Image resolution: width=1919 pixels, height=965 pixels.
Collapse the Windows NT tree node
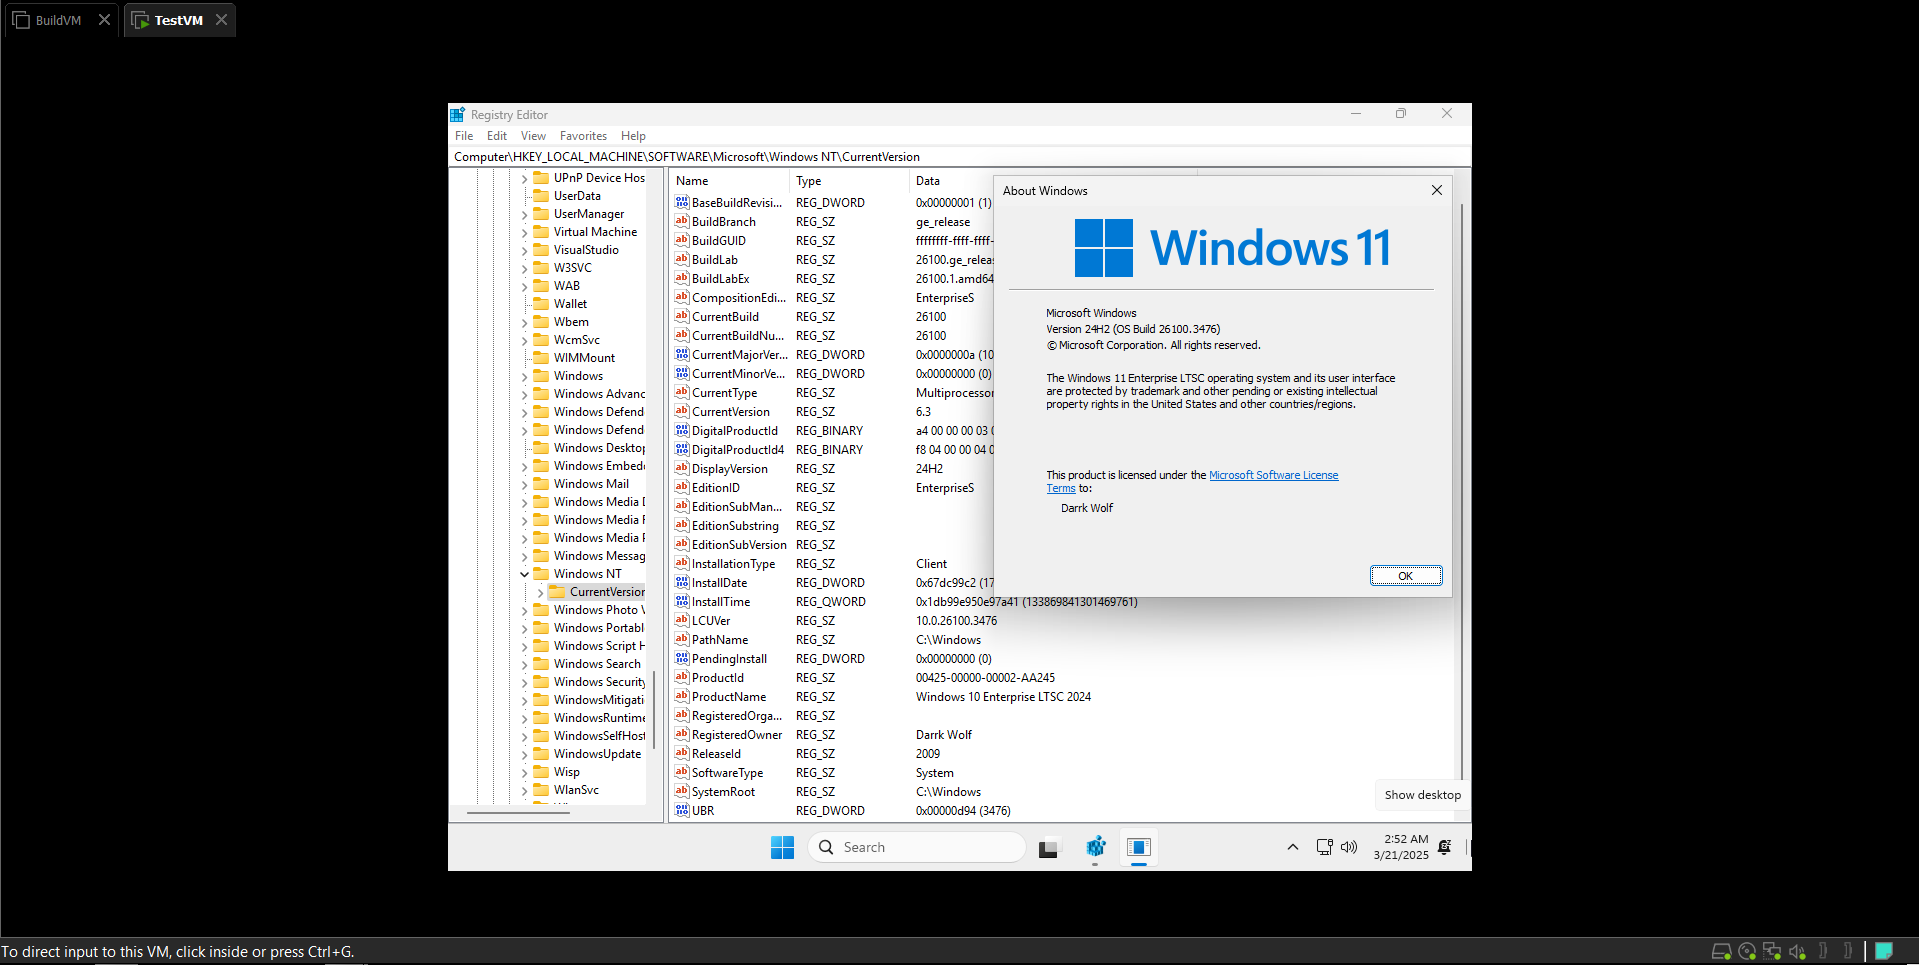(524, 574)
